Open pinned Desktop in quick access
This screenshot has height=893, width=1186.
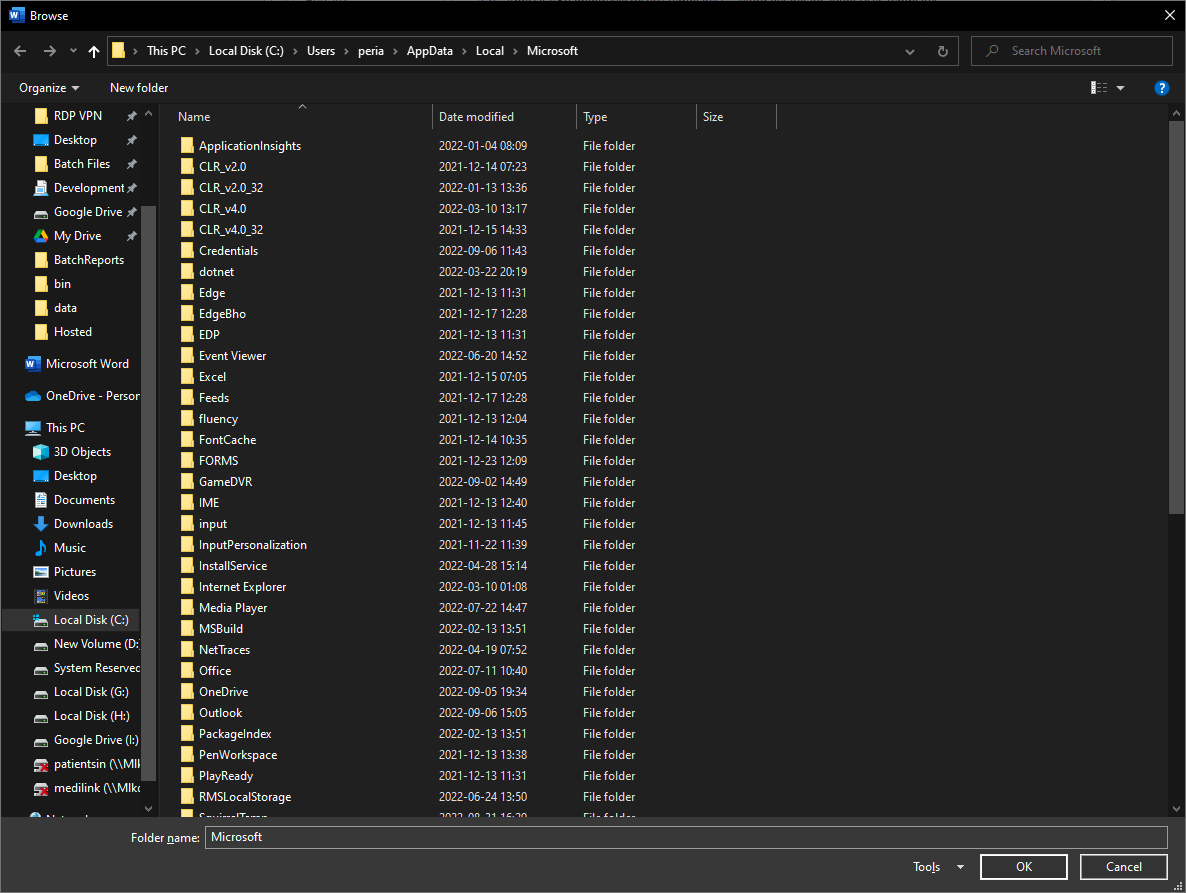click(x=75, y=140)
